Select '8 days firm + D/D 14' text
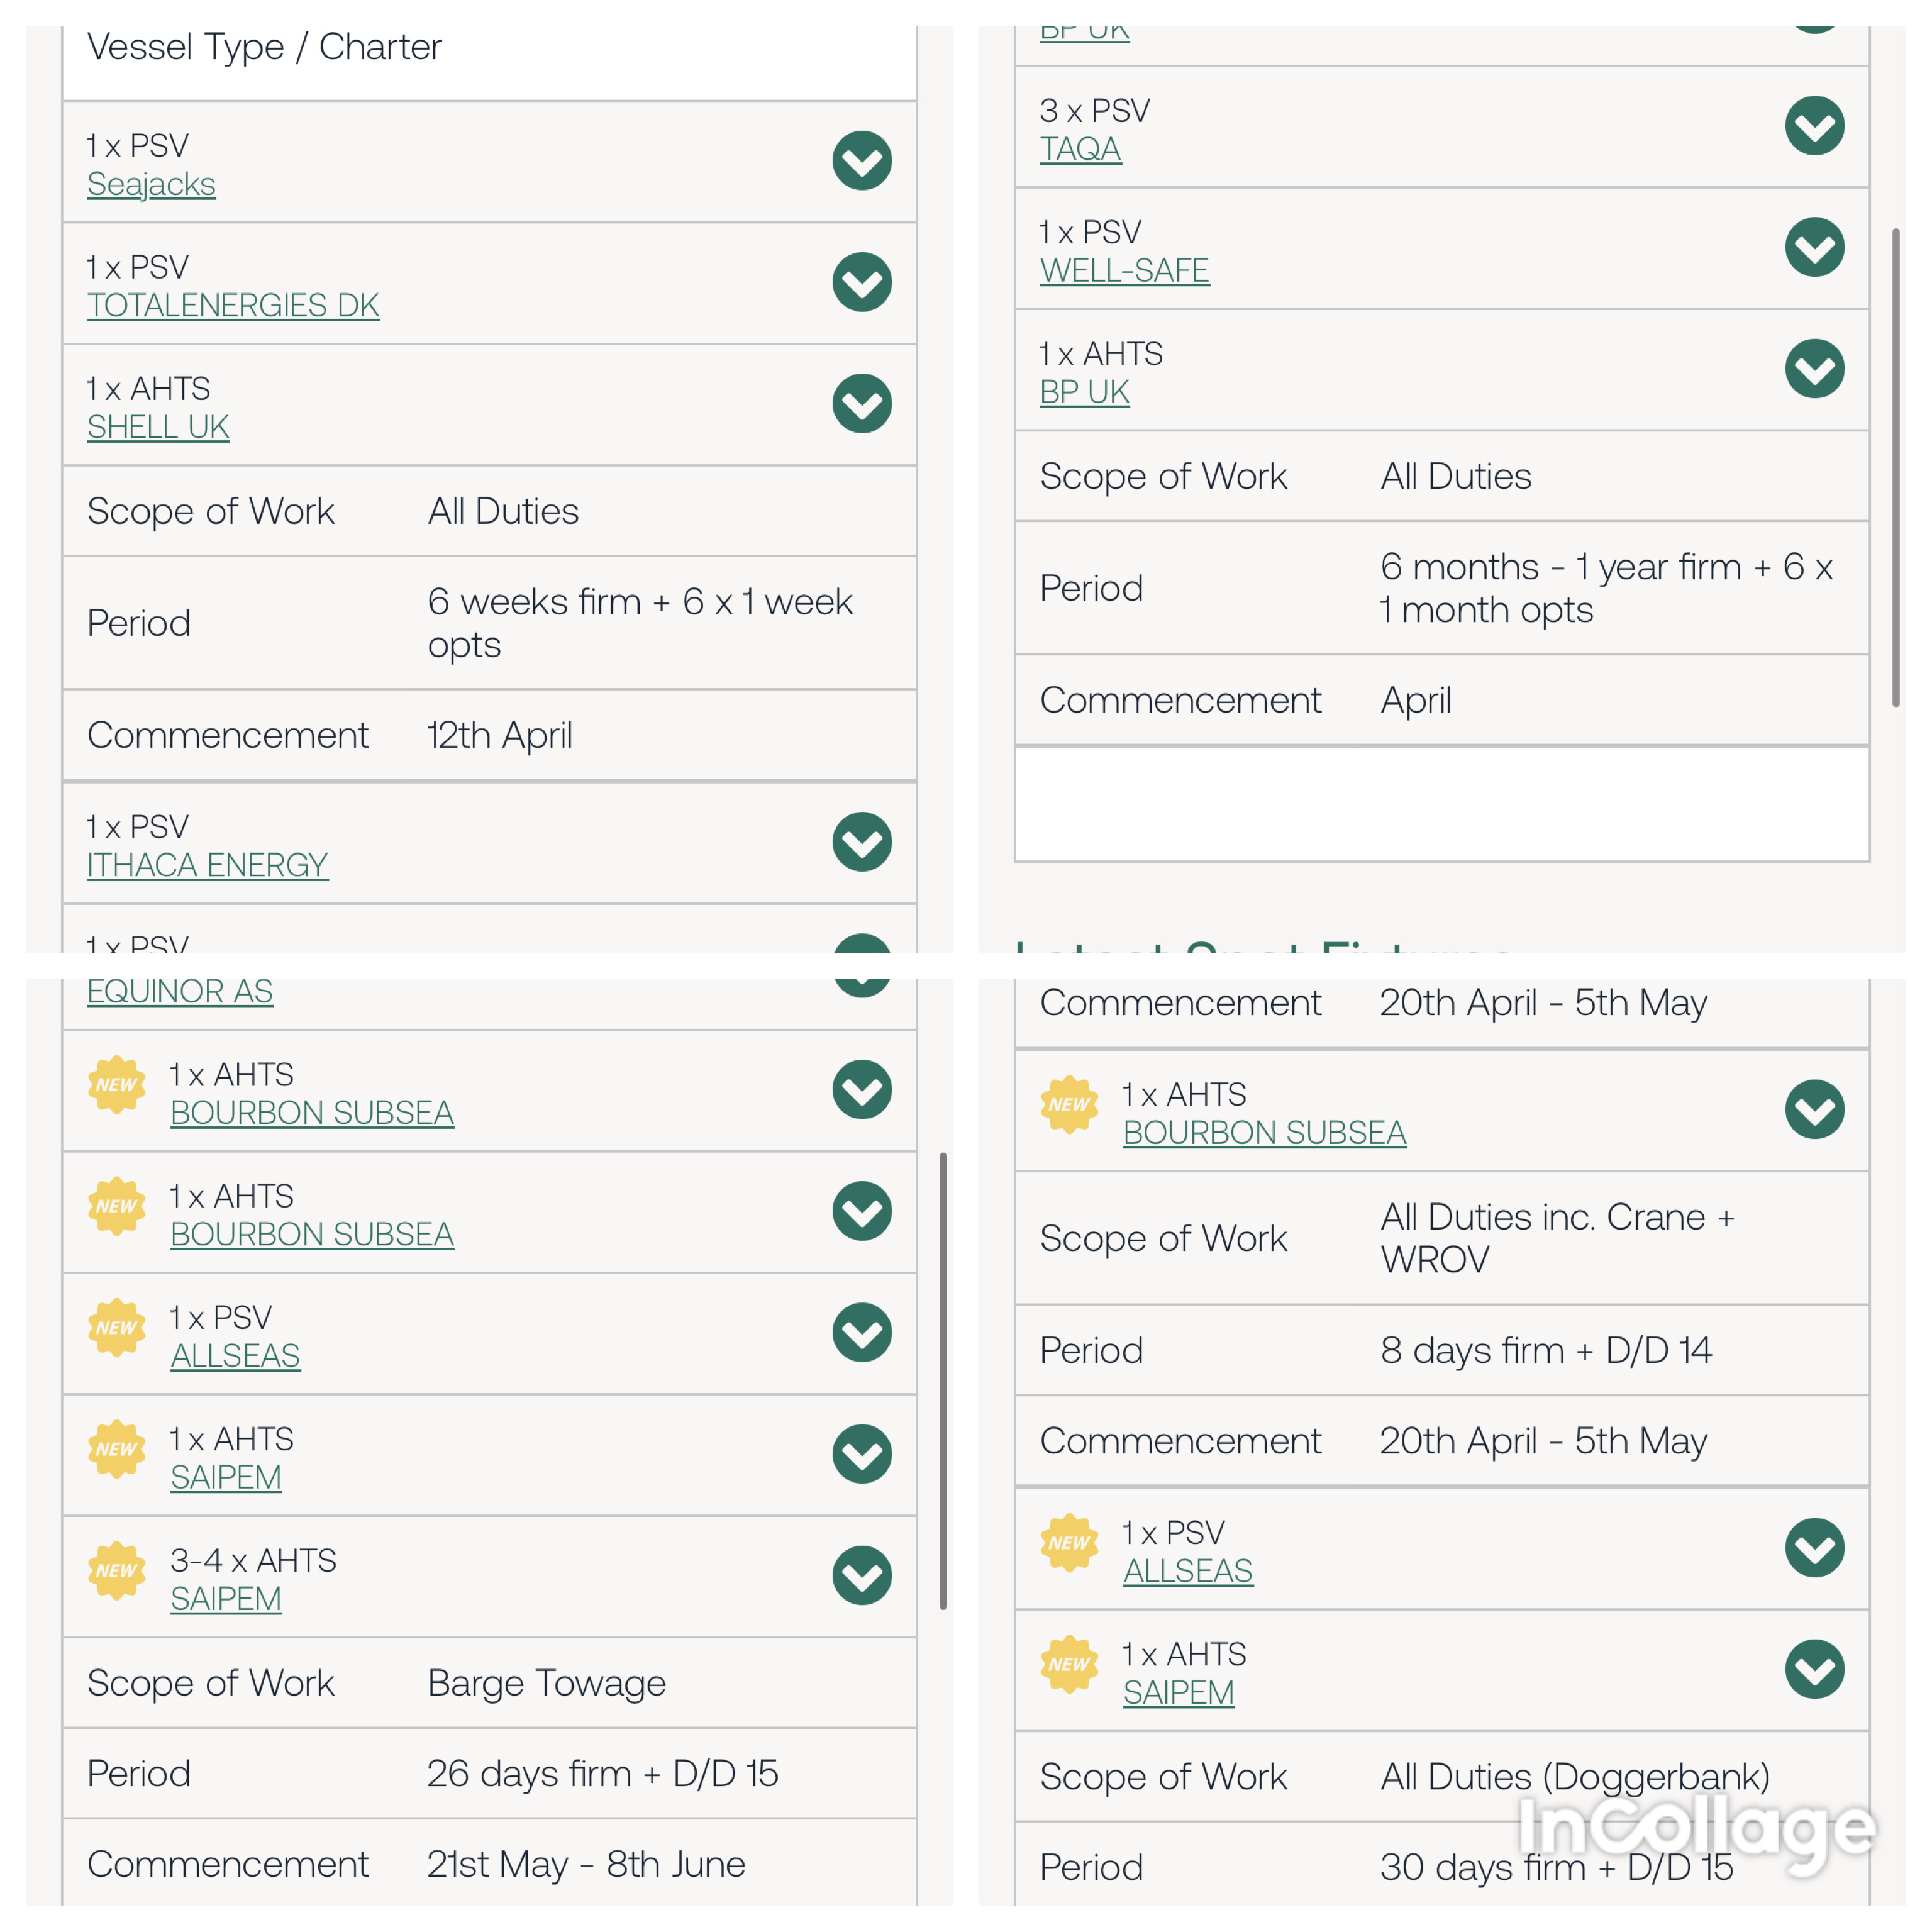 [1546, 1351]
